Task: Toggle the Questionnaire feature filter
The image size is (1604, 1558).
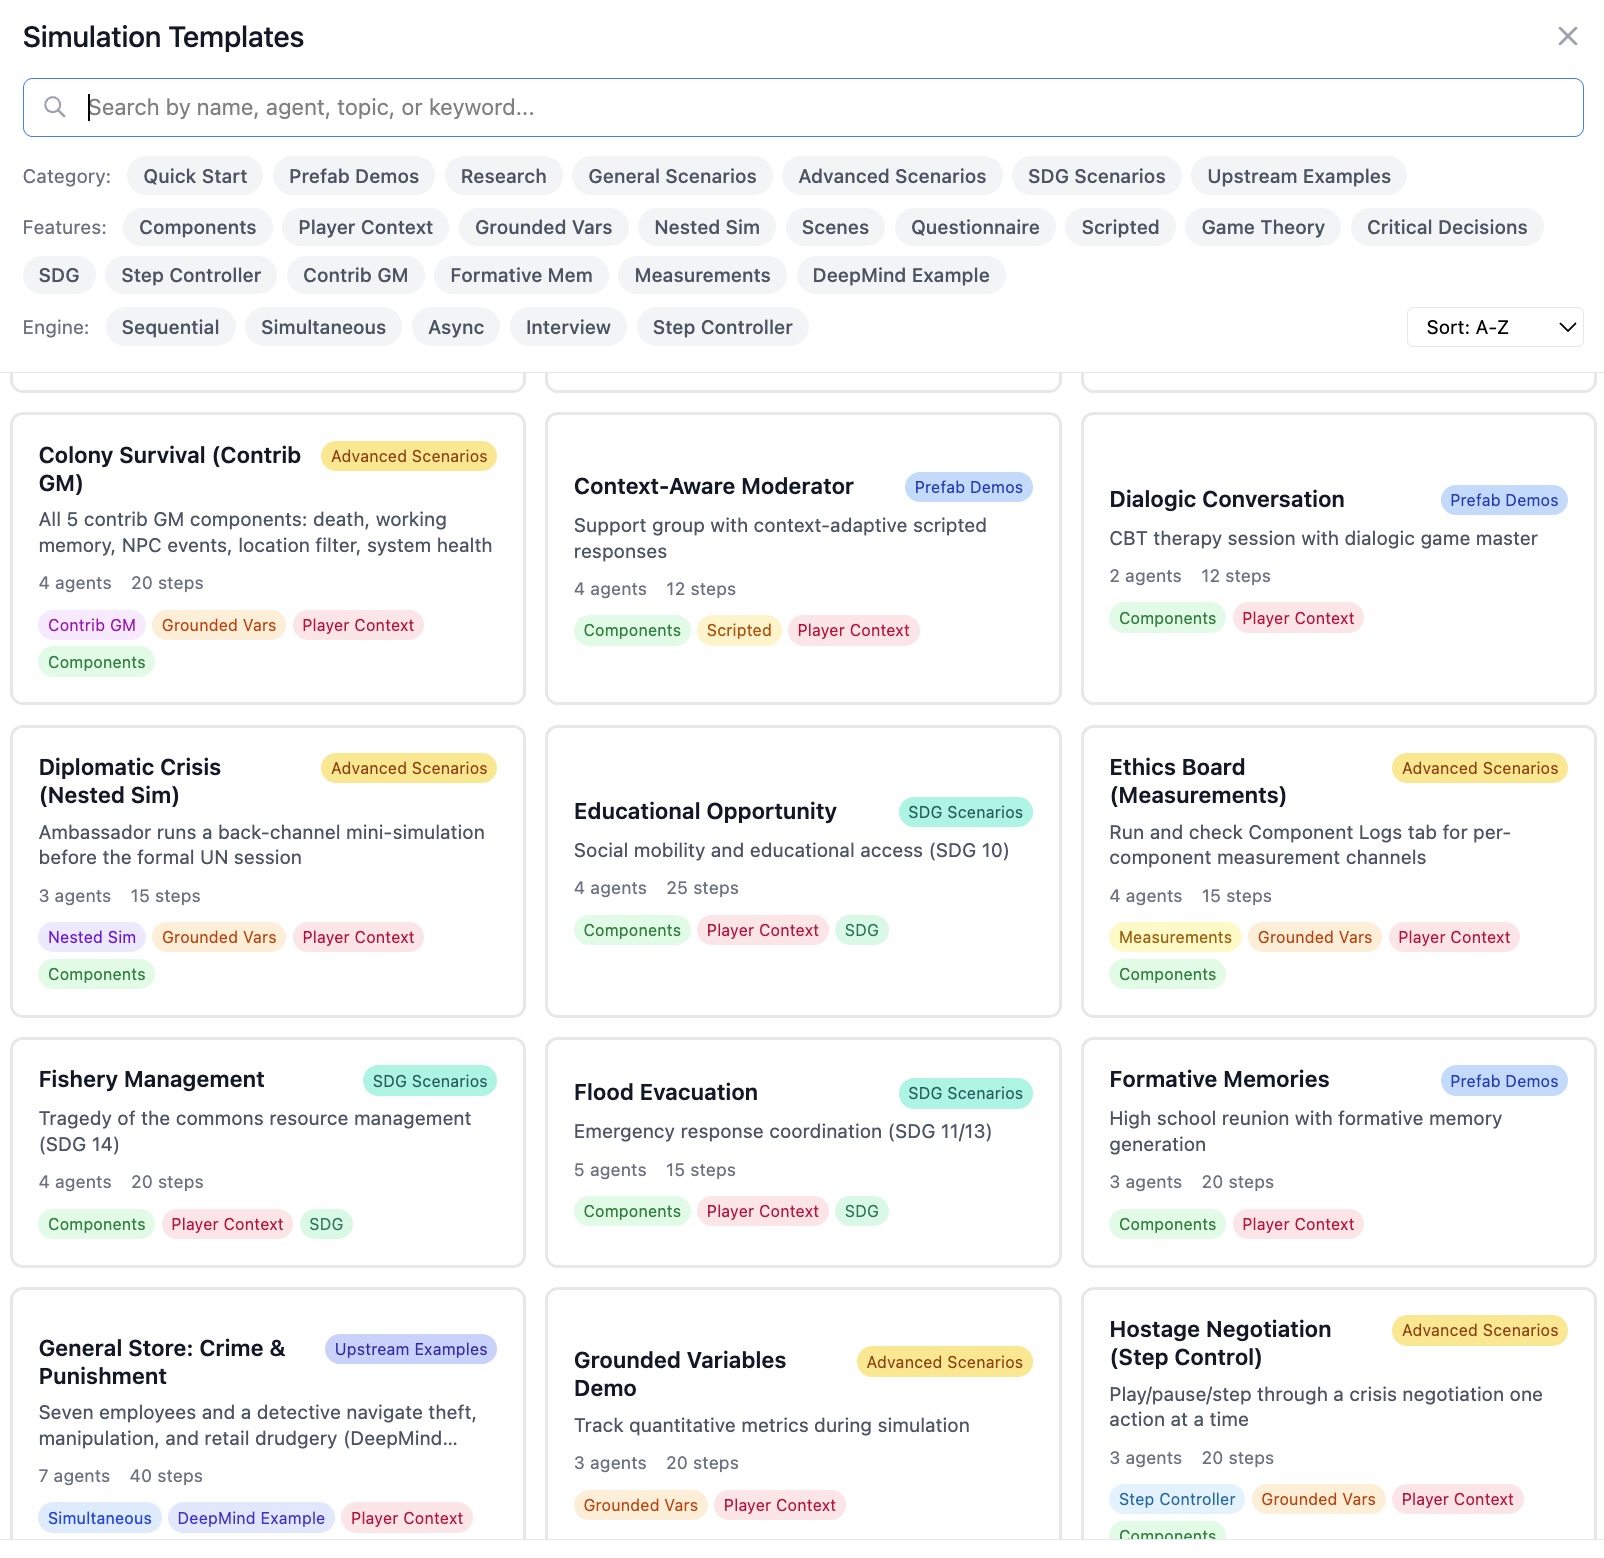Action: 975,227
